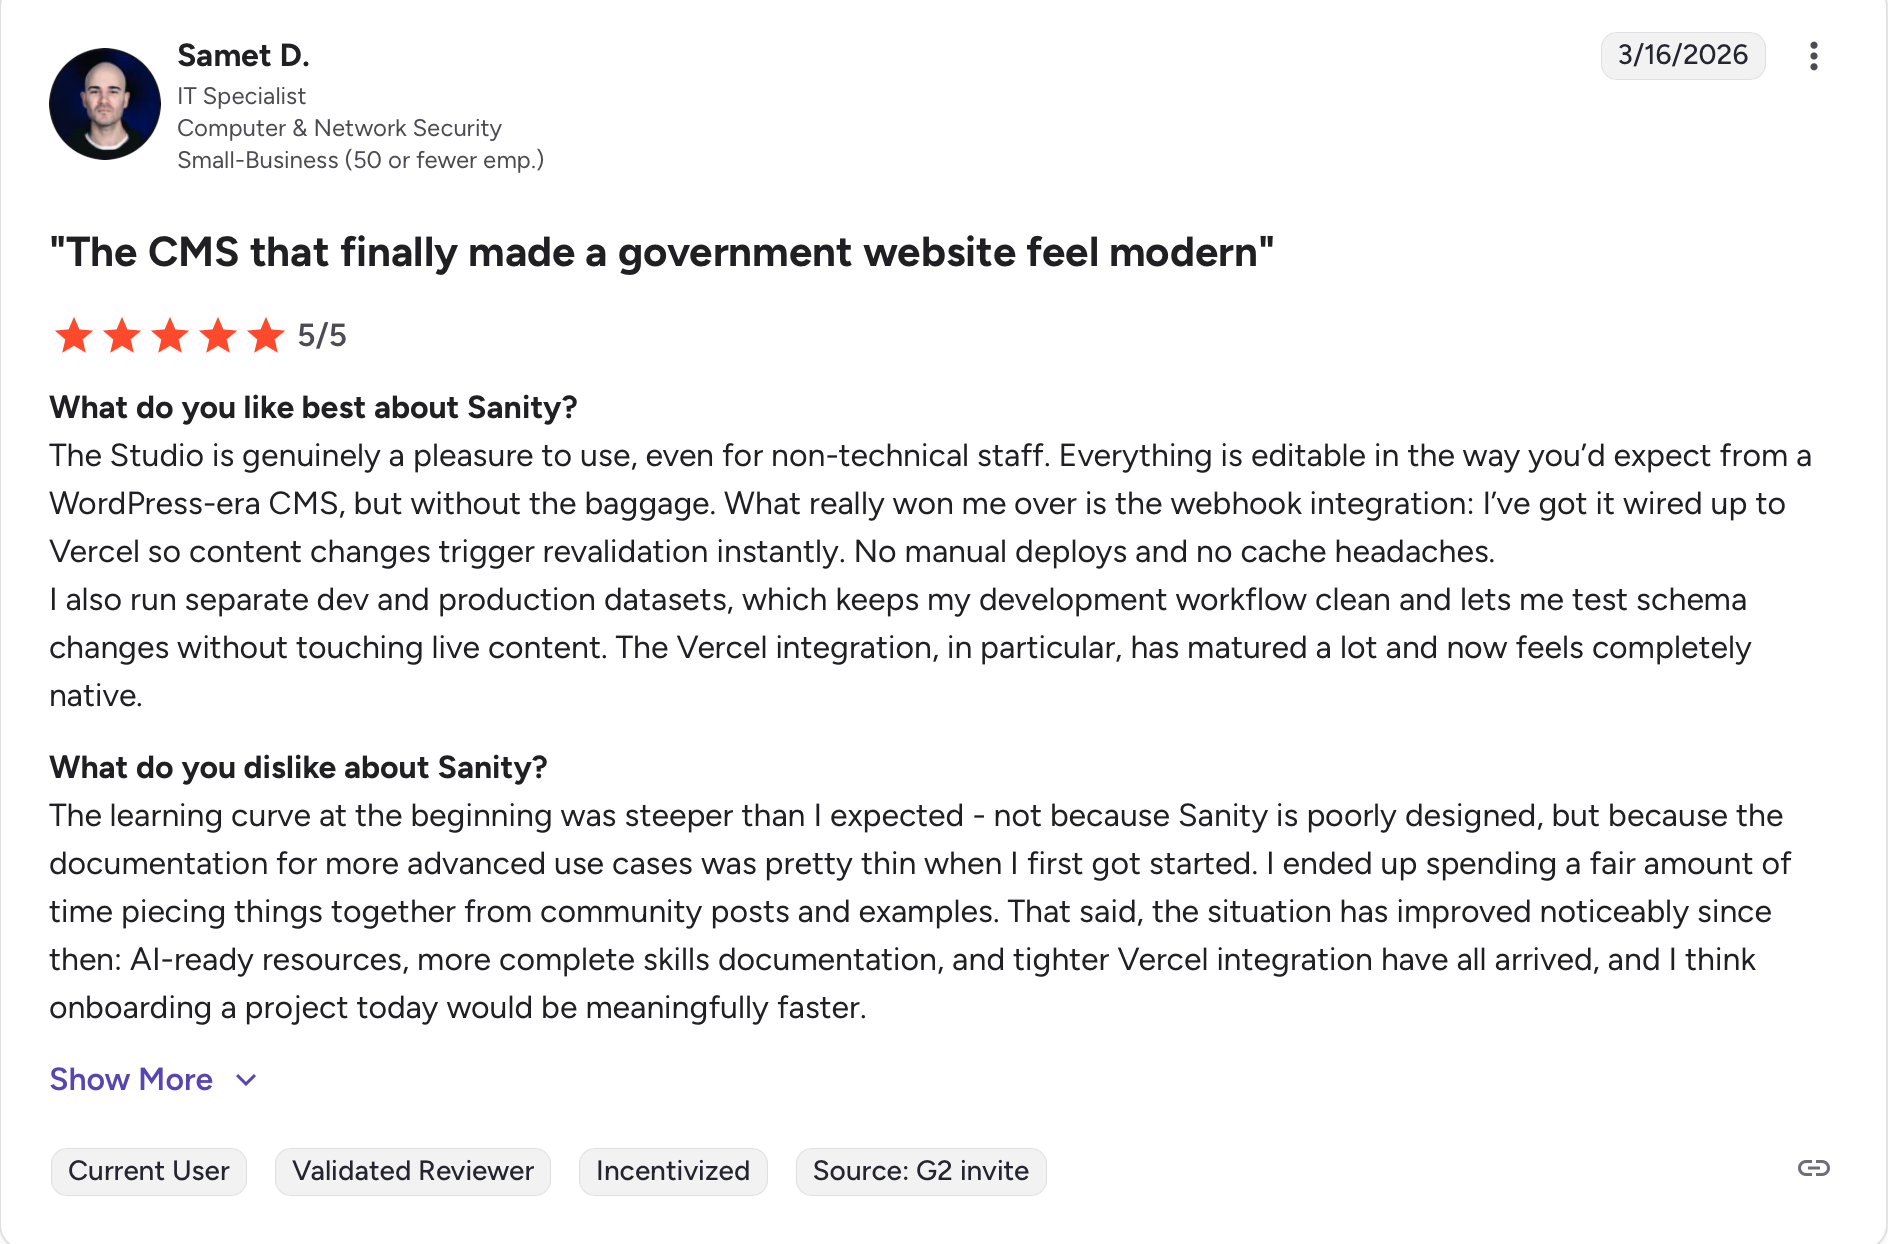Click the chevron beside Show More
Image resolution: width=1888 pixels, height=1244 pixels.
click(x=246, y=1080)
